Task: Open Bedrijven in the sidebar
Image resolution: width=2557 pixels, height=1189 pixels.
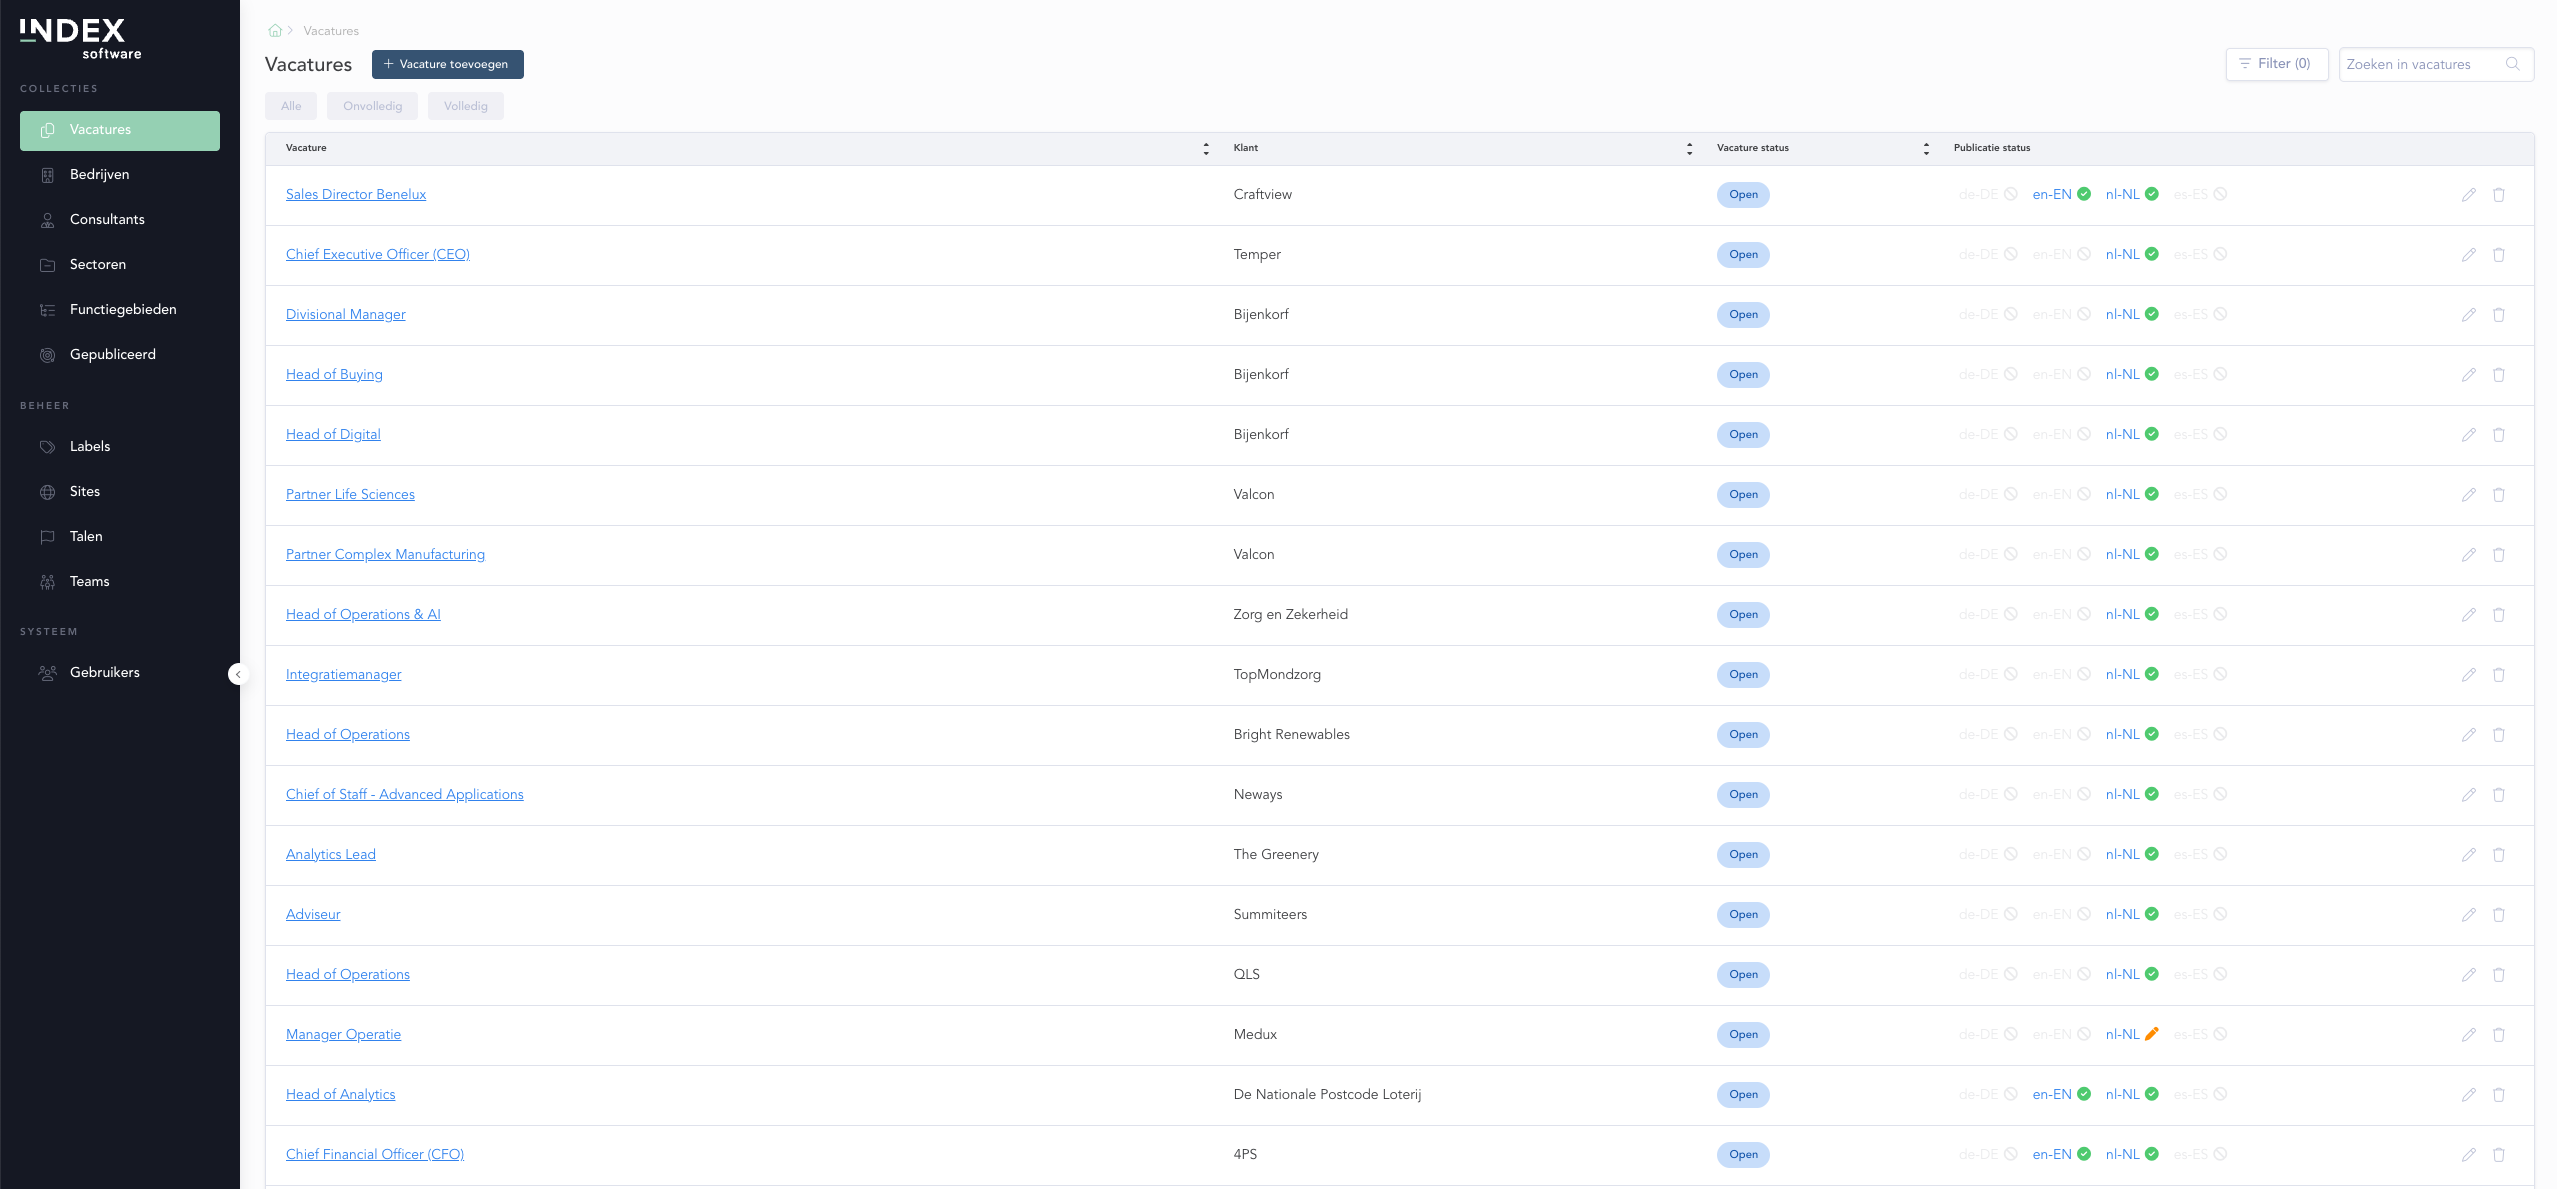Action: click(99, 175)
